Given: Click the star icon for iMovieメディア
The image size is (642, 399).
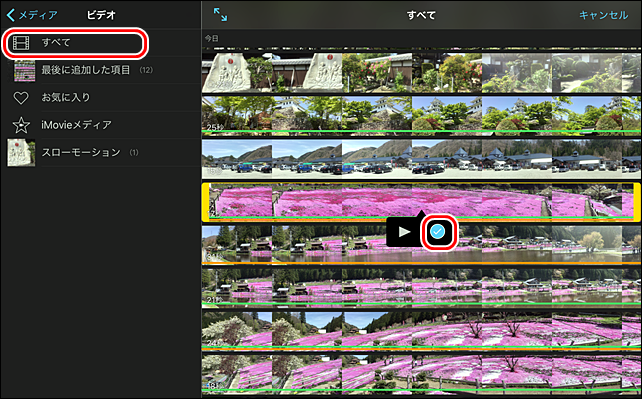Looking at the screenshot, I should [x=21, y=125].
